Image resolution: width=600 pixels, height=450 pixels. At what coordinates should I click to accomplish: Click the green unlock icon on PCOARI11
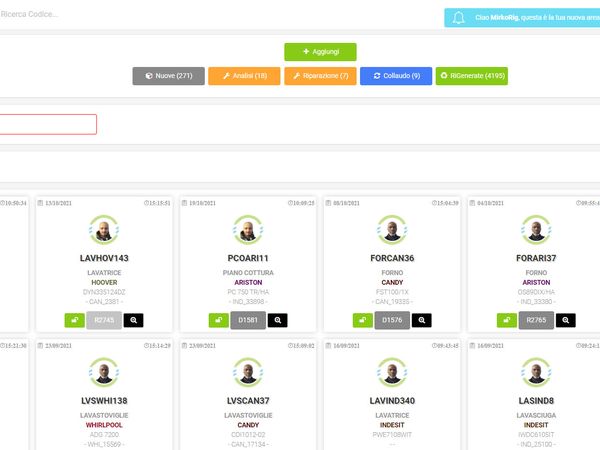pos(218,320)
